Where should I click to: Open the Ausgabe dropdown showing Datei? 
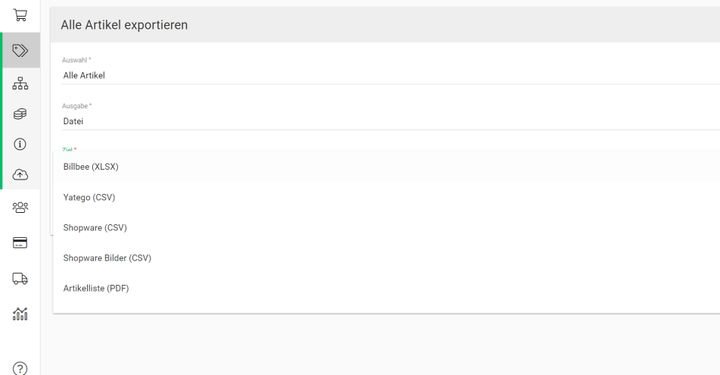tap(391, 121)
